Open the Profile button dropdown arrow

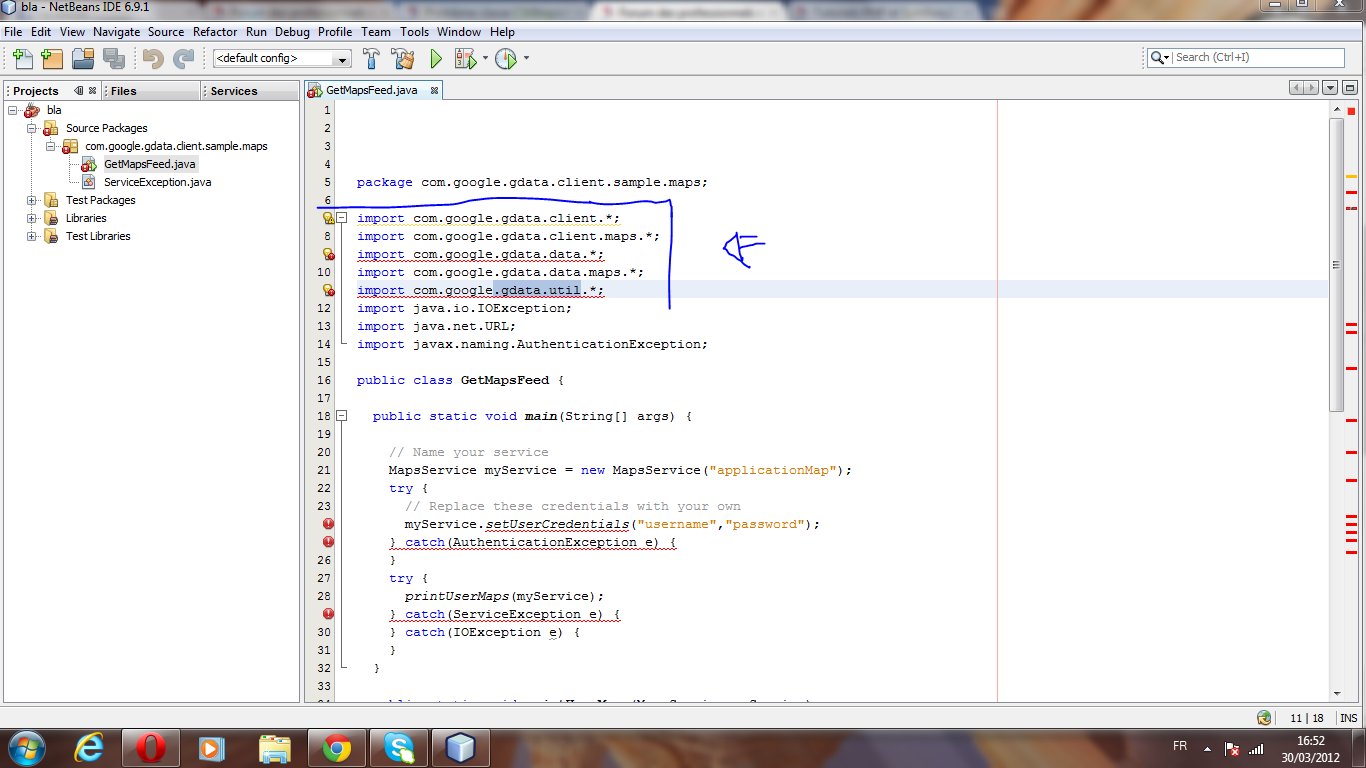click(526, 59)
